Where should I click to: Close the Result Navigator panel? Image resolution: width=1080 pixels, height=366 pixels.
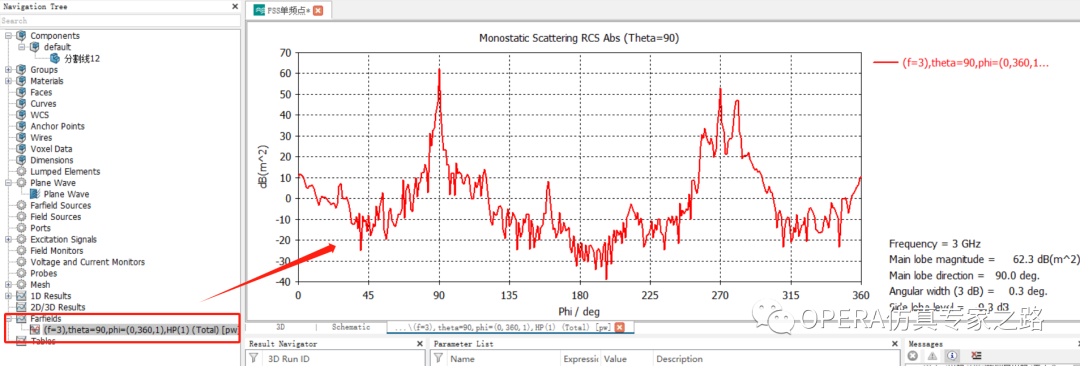(420, 343)
